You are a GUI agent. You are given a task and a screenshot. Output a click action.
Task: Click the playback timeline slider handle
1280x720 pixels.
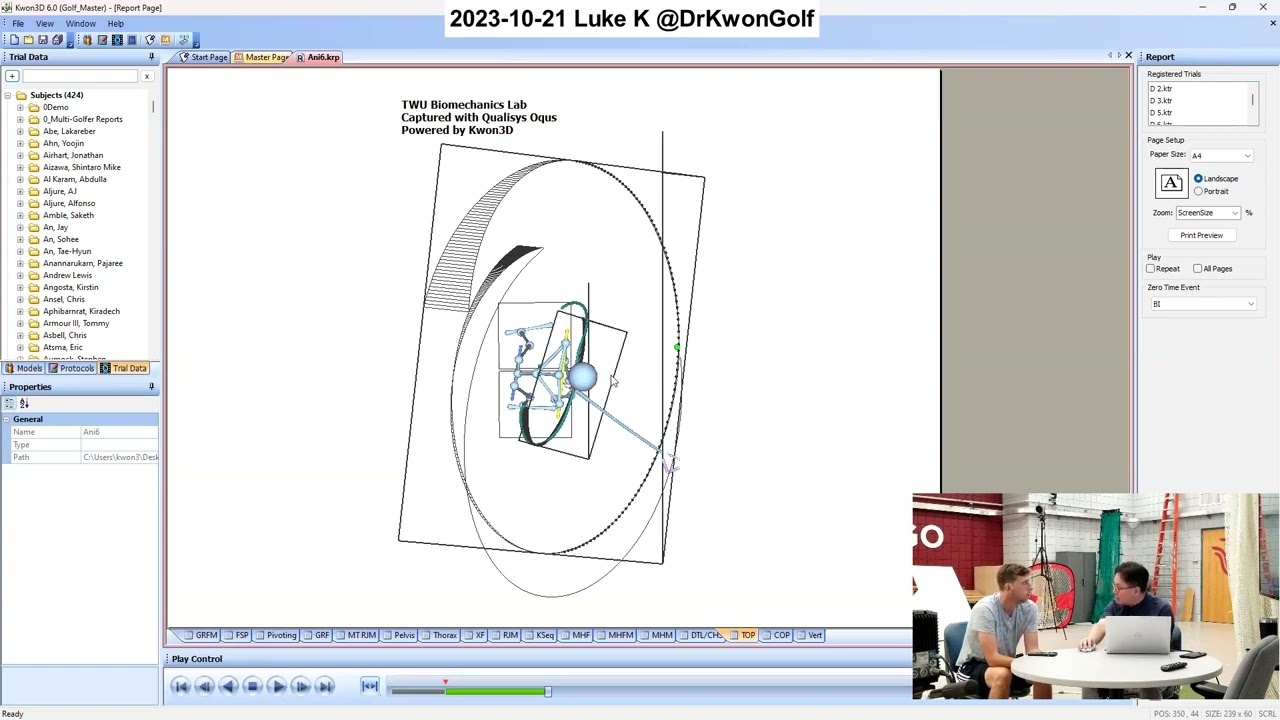tap(547, 691)
